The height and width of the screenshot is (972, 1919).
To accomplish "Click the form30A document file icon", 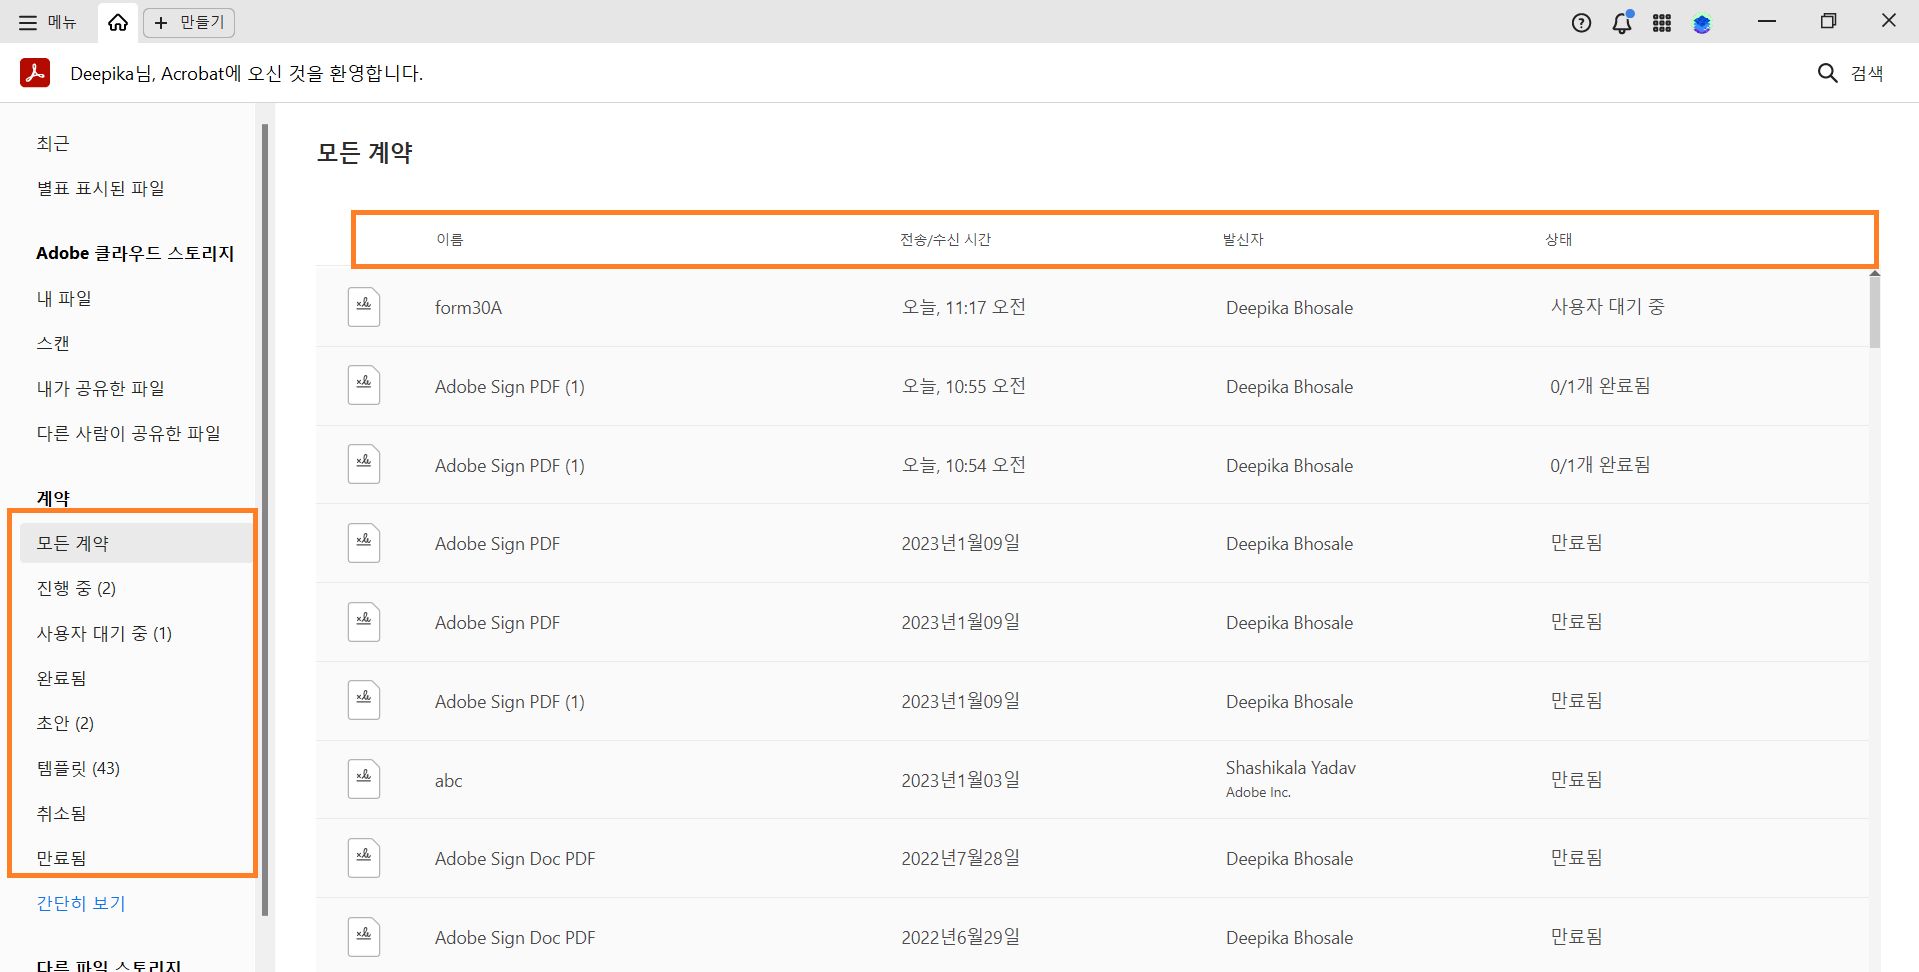I will 364,307.
